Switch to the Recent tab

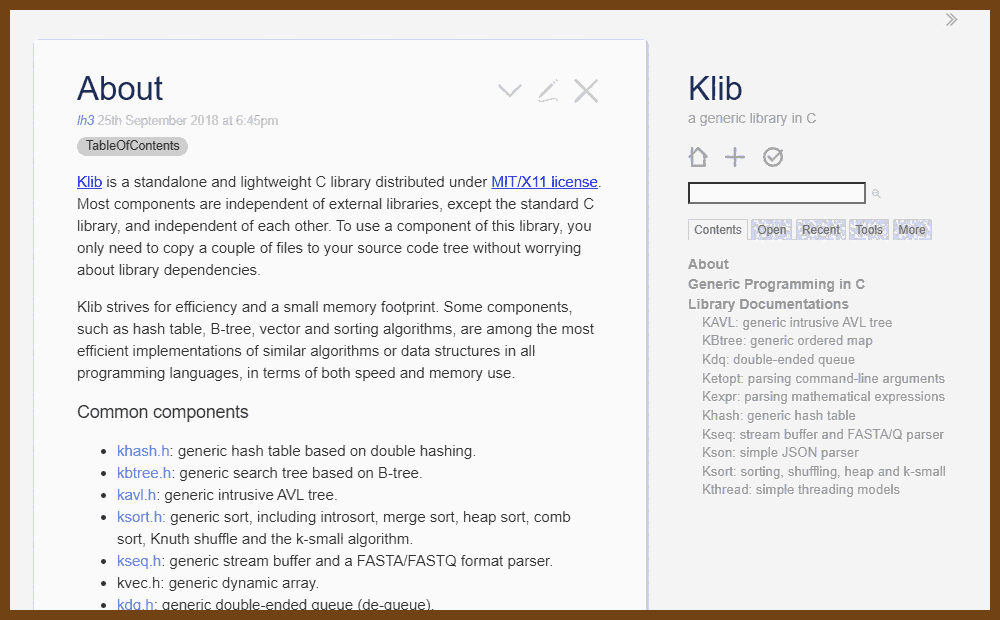(820, 230)
